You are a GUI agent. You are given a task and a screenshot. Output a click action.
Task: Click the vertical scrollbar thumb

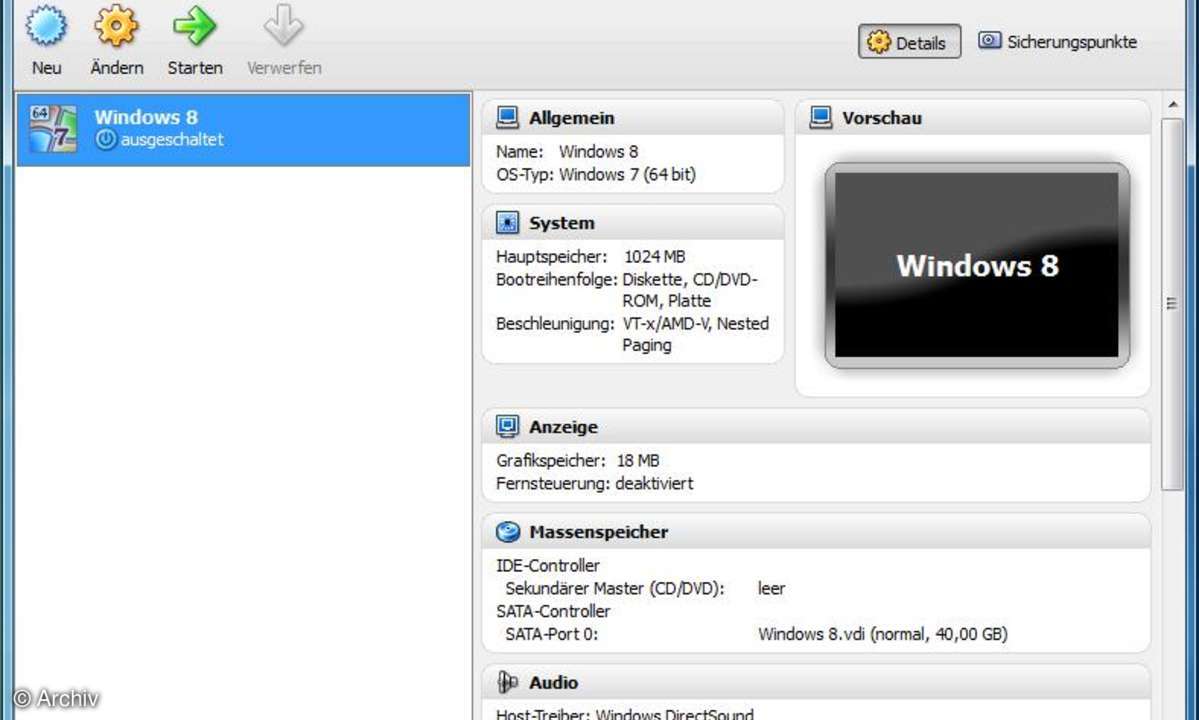[x=1172, y=304]
